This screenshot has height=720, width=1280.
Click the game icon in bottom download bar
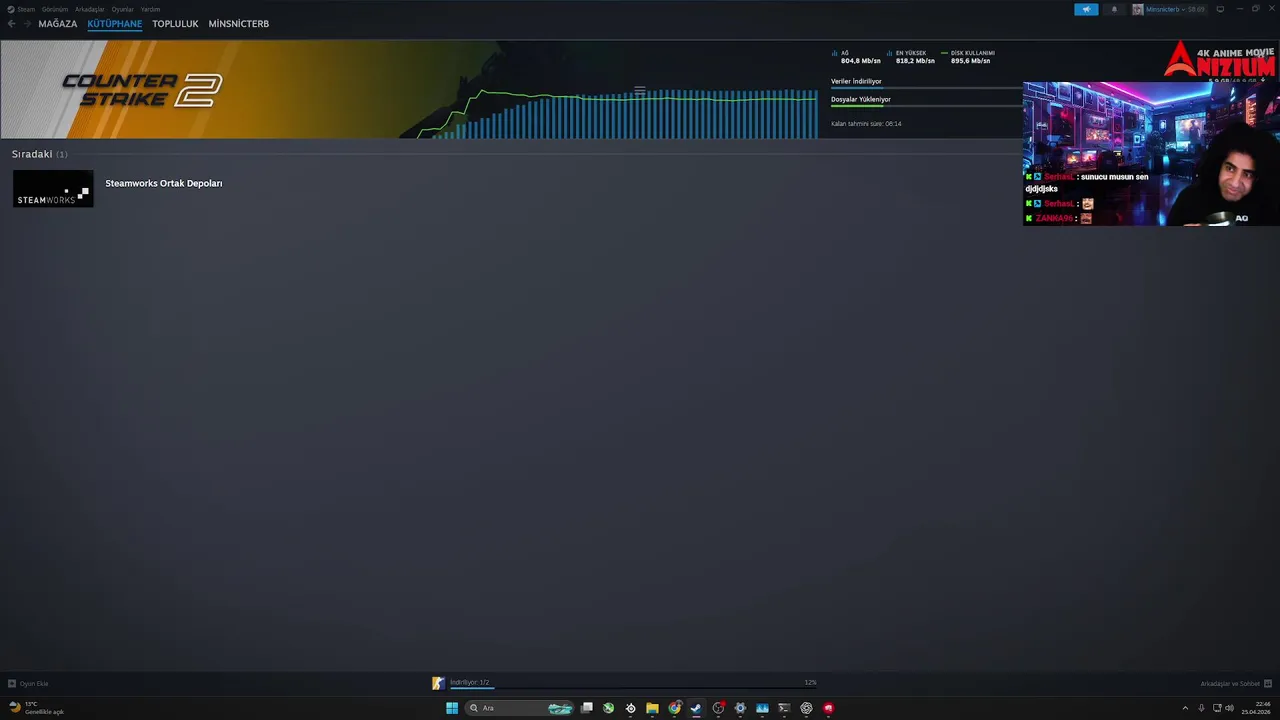pyautogui.click(x=438, y=683)
